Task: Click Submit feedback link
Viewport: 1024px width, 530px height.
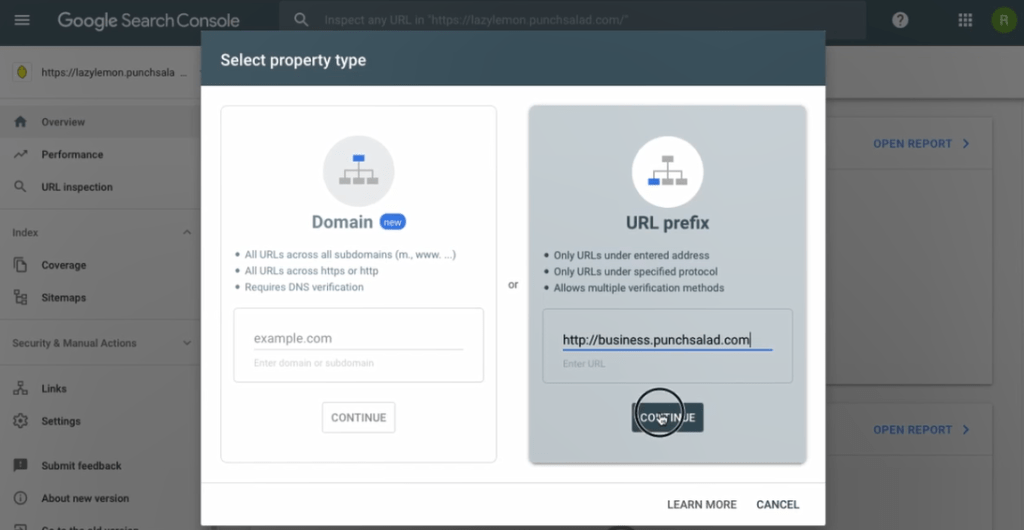Action: (82, 465)
